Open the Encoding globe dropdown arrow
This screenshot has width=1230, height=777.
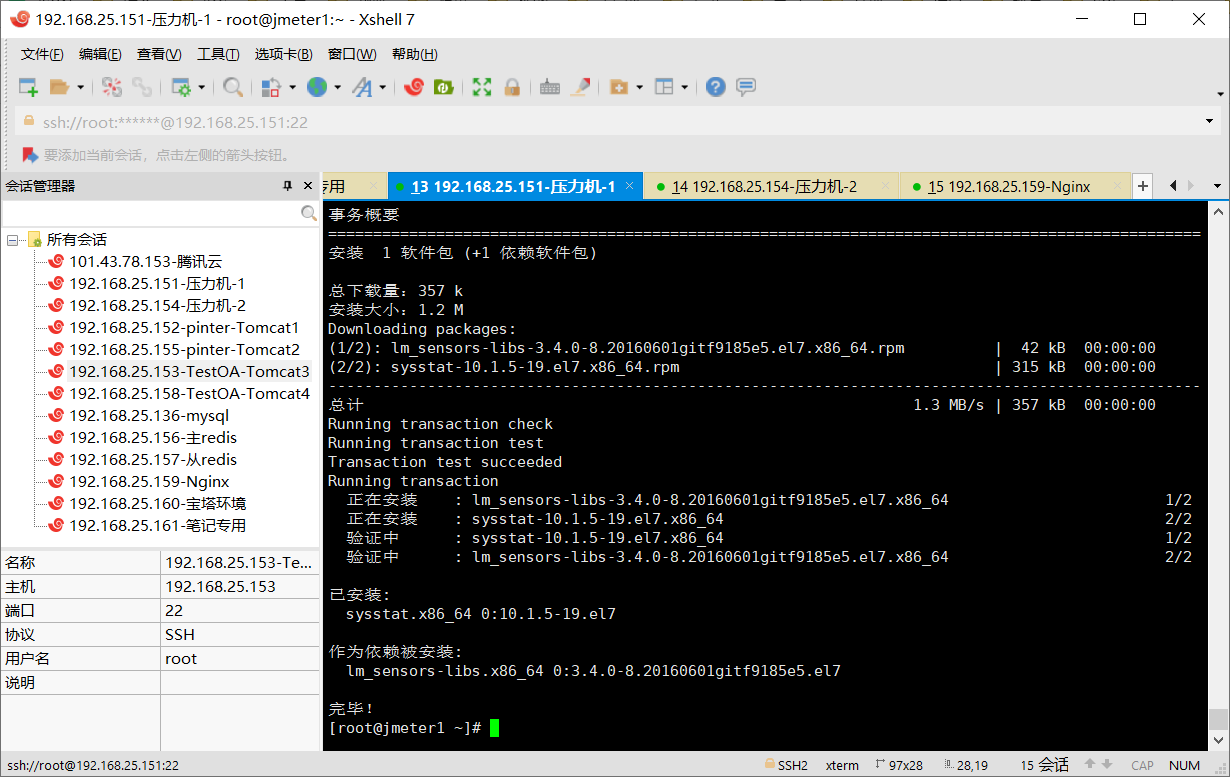coord(338,87)
